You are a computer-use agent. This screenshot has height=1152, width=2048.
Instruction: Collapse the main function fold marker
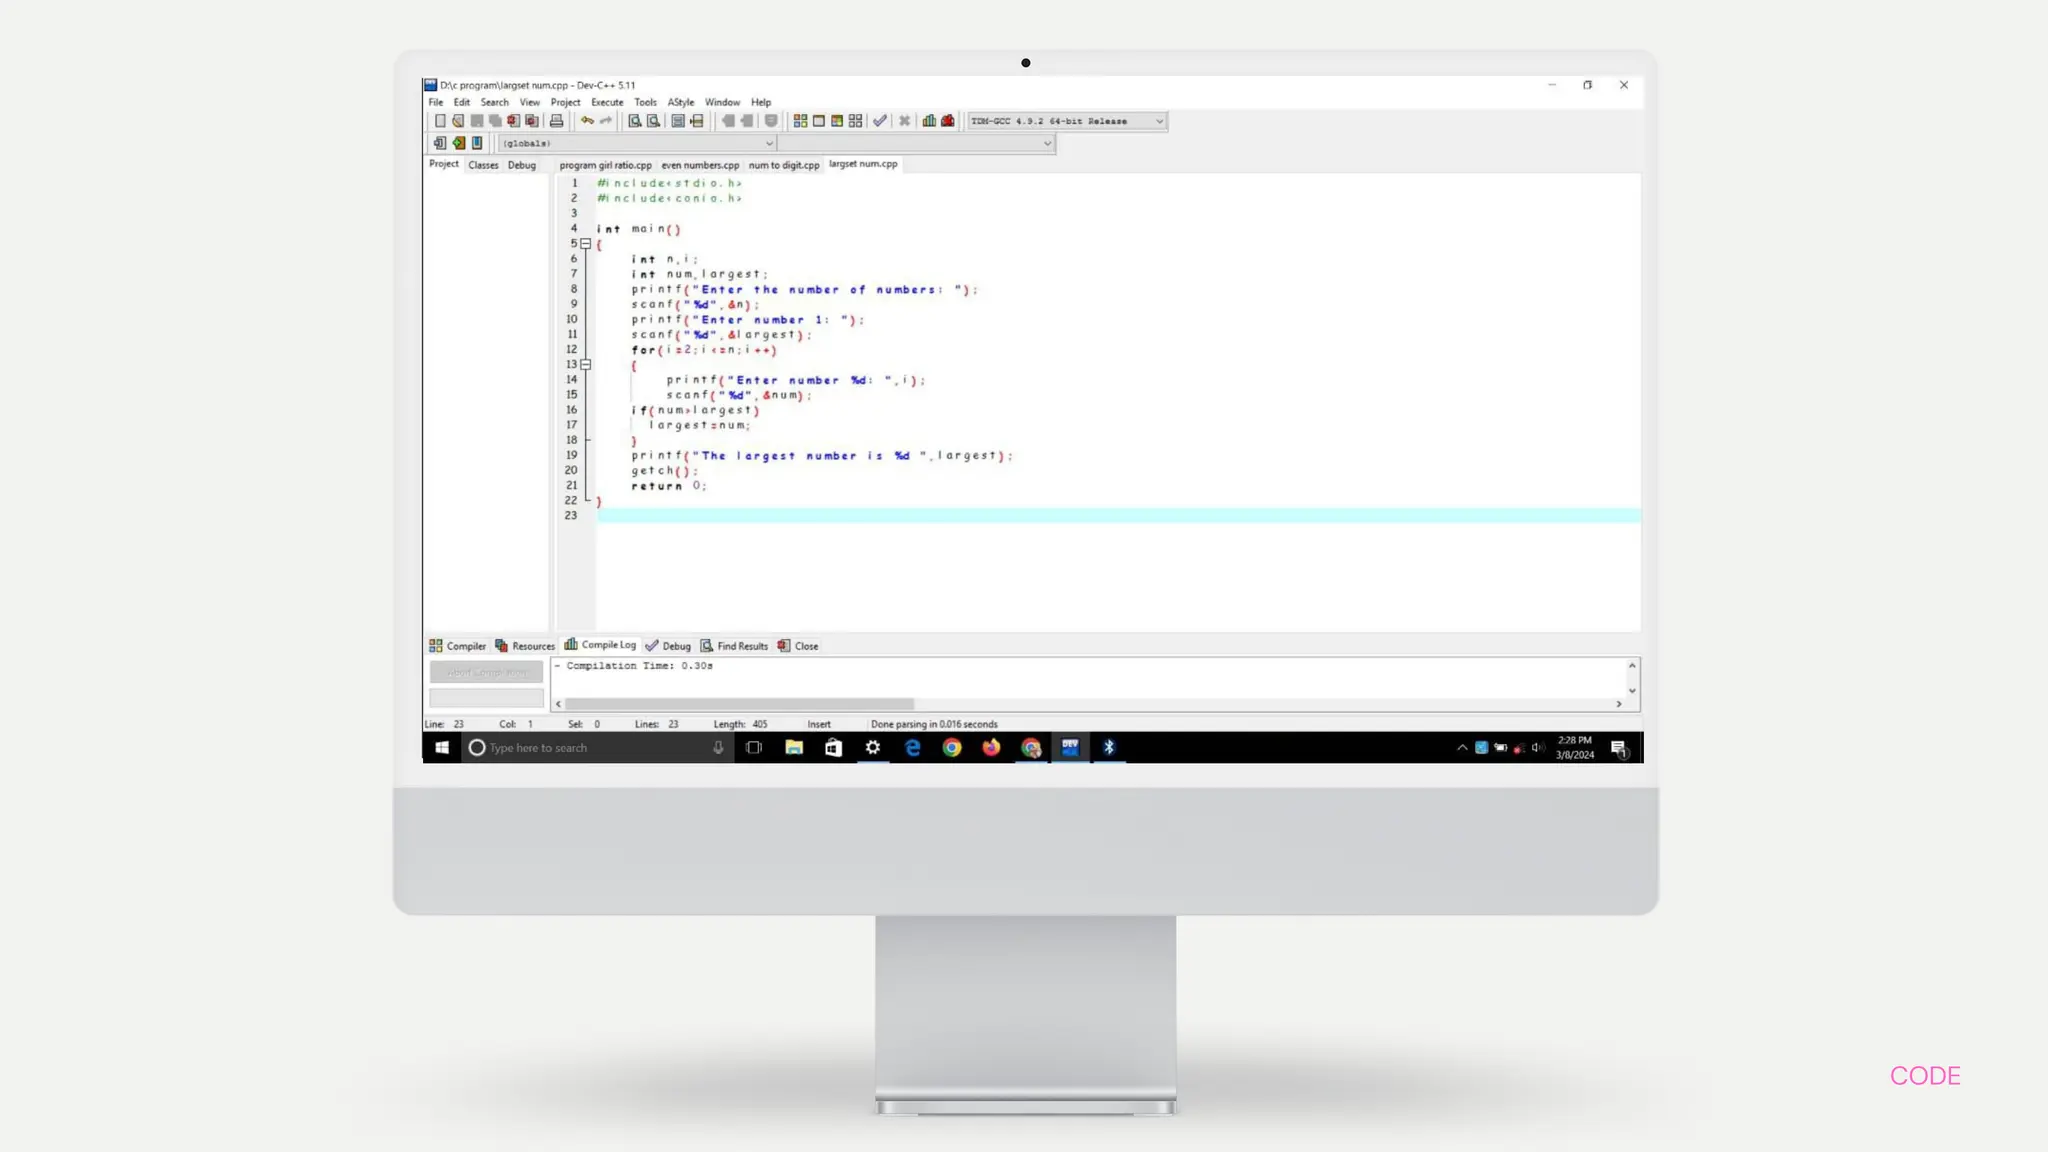click(586, 244)
